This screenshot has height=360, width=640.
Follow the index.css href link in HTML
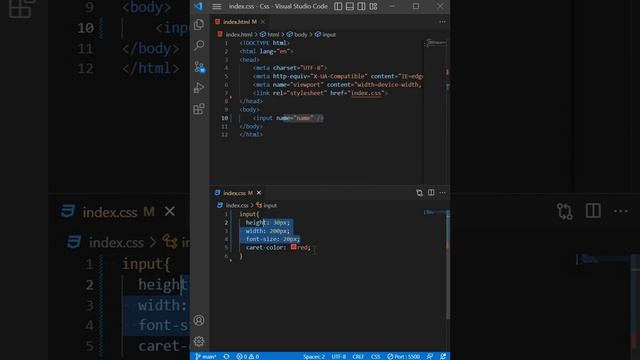(x=366, y=93)
